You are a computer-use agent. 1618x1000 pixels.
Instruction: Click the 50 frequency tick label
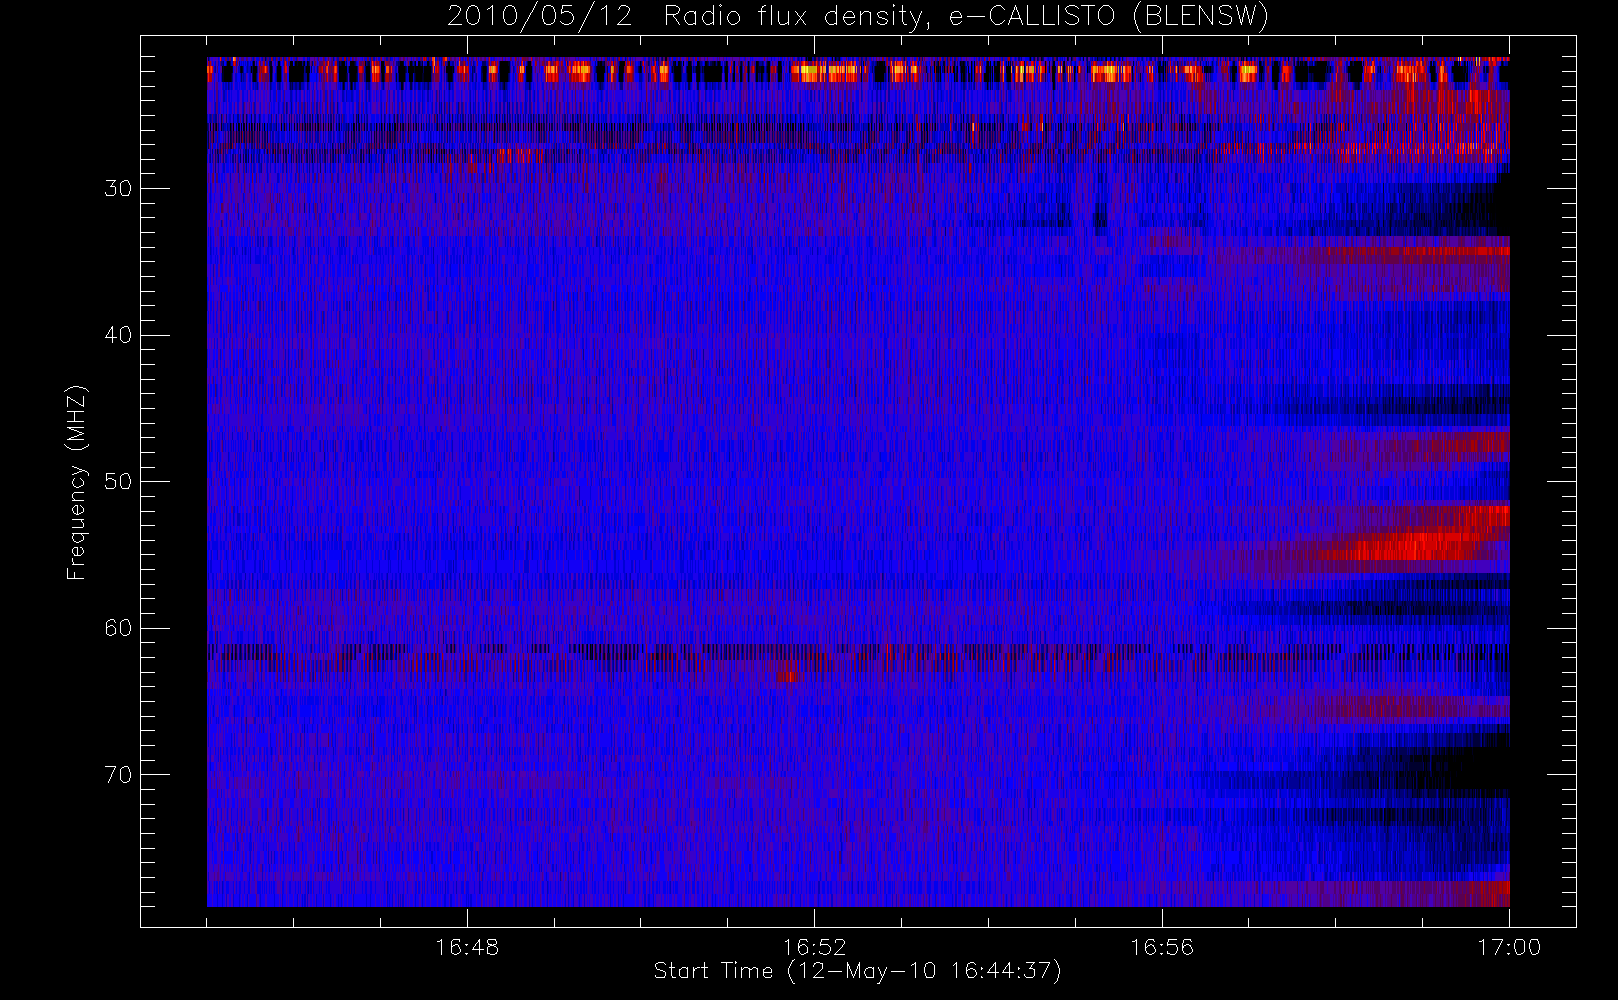118,482
